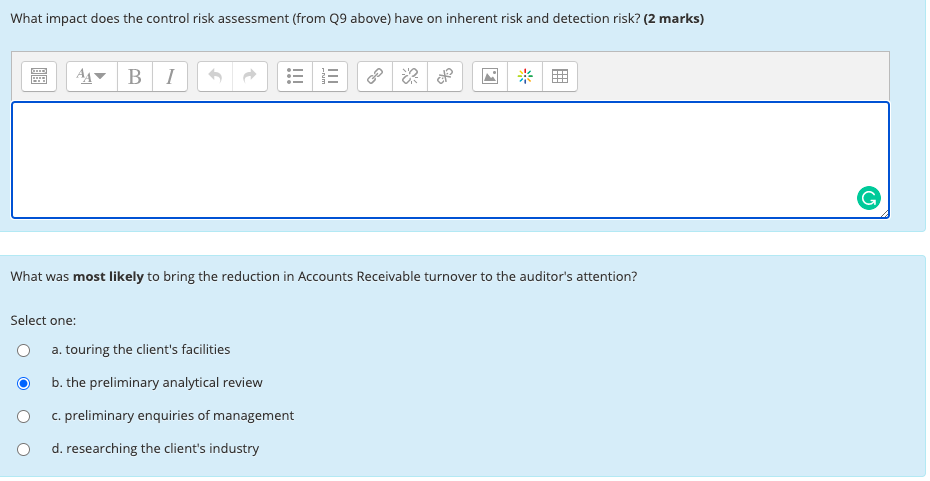Click the undo arrow
Viewport: 930px width, 481px height.
coord(215,77)
